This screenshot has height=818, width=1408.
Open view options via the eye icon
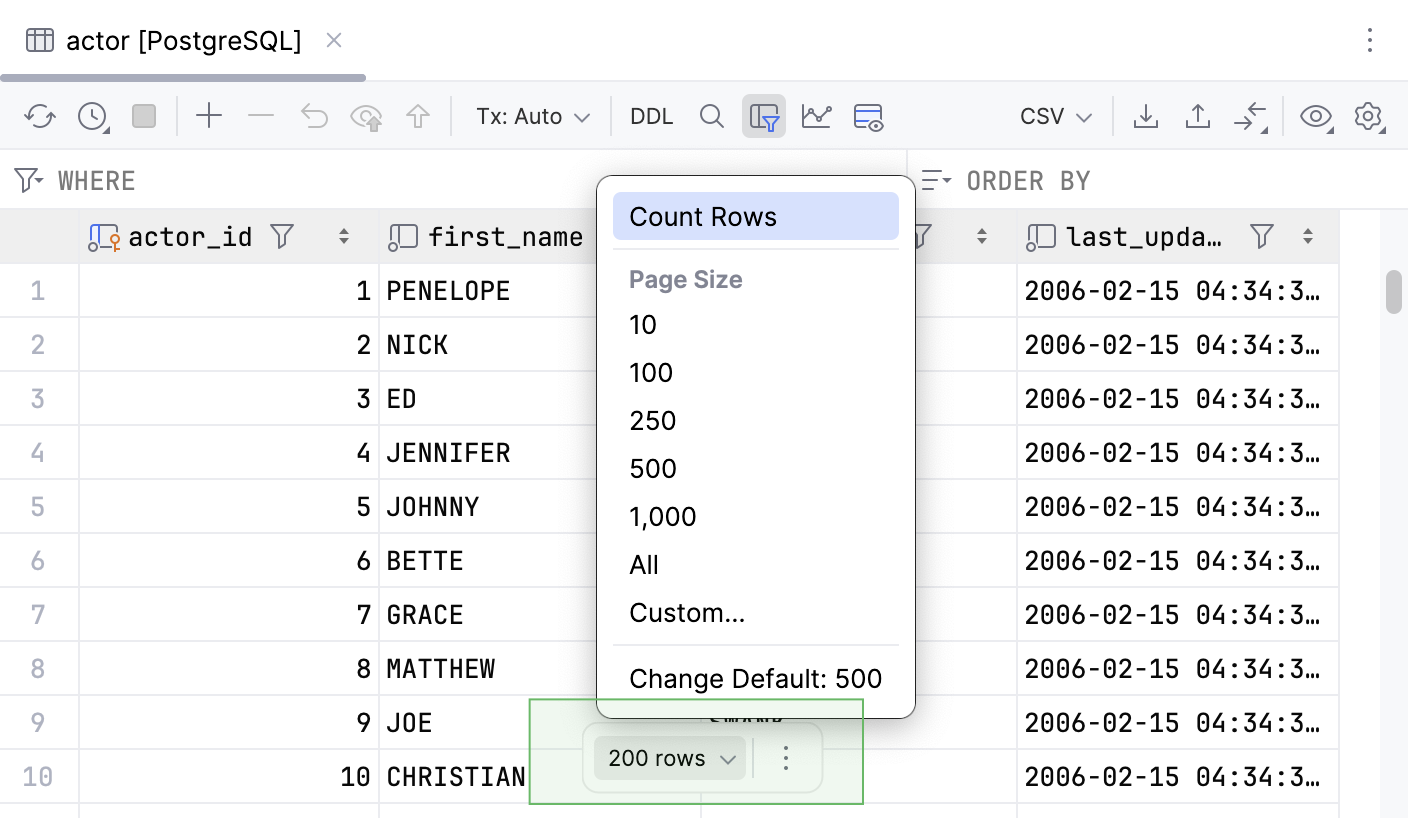click(1315, 116)
